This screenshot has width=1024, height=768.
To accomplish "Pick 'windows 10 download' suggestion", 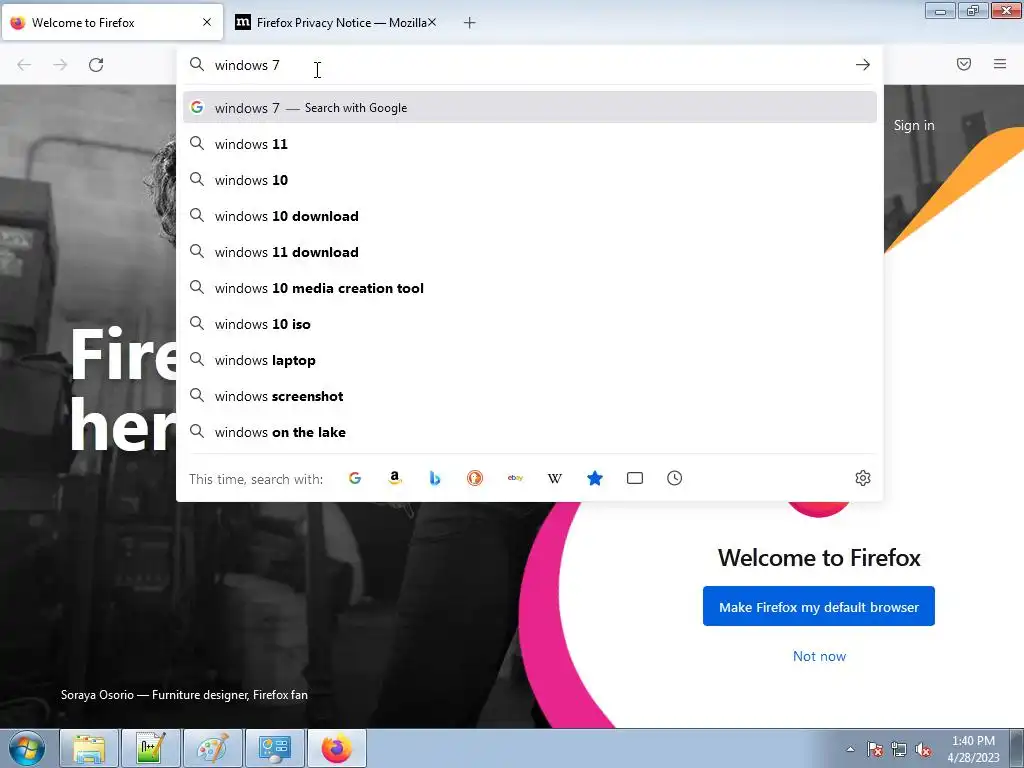I will click(x=530, y=216).
